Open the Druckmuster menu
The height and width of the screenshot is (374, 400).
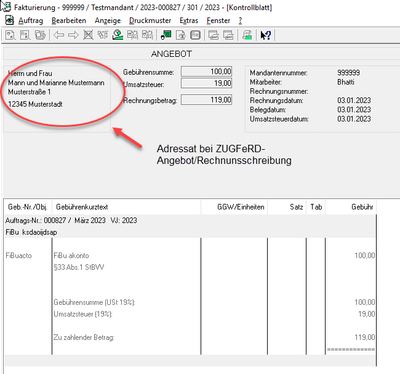coord(150,21)
